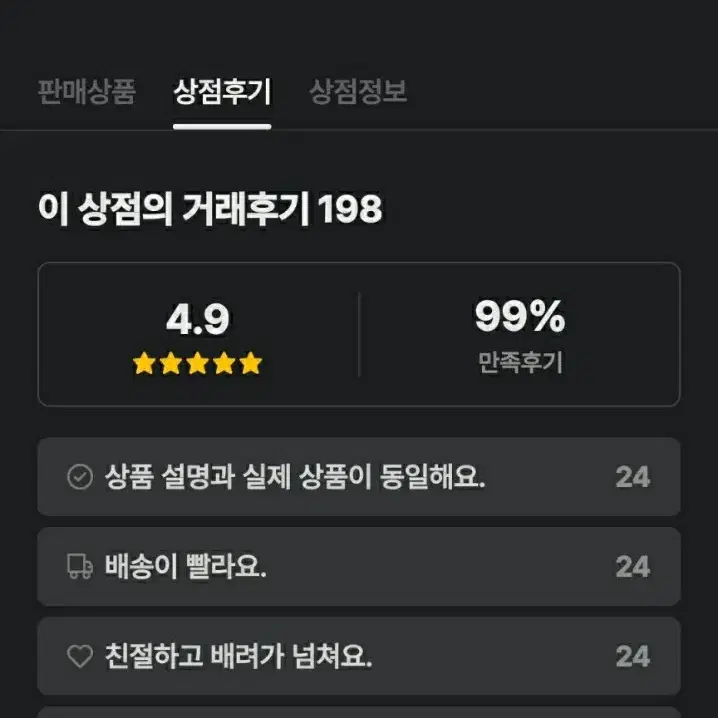This screenshot has width=718, height=718.
Task: Open the 판매상품 tab
Action: click(x=87, y=92)
